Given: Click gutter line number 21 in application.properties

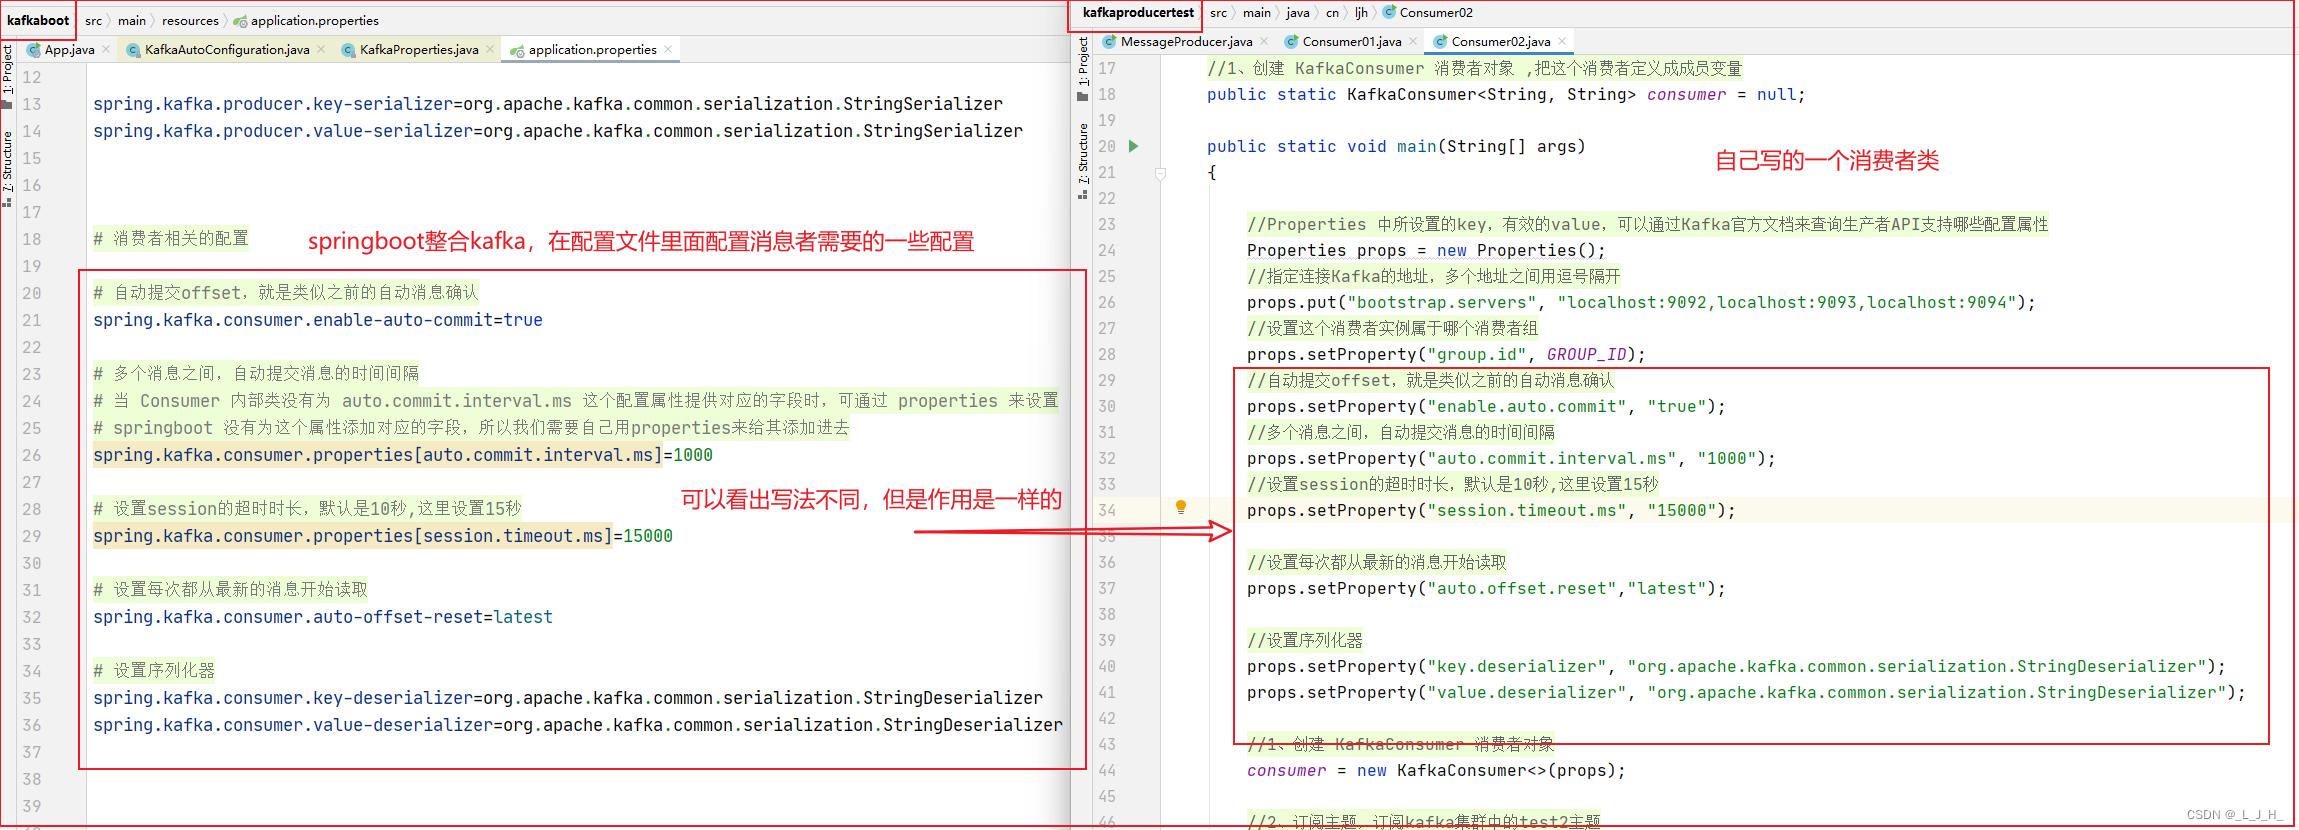Looking at the screenshot, I should pos(32,320).
